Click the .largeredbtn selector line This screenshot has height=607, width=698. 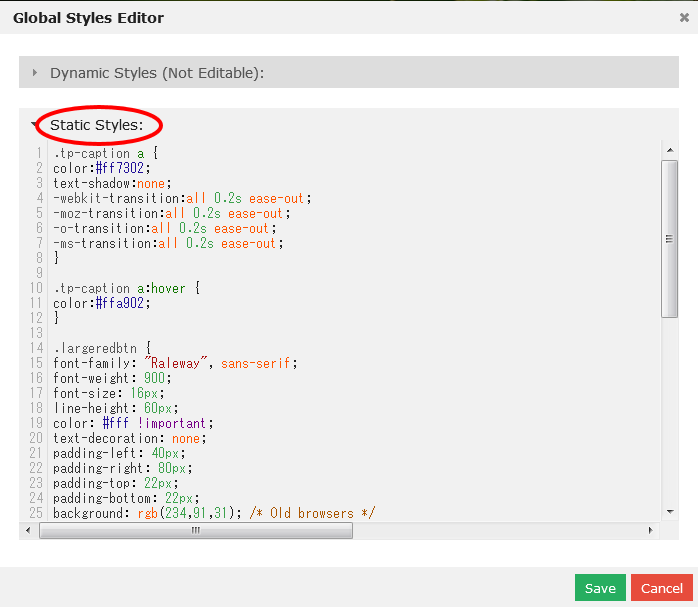click(101, 349)
